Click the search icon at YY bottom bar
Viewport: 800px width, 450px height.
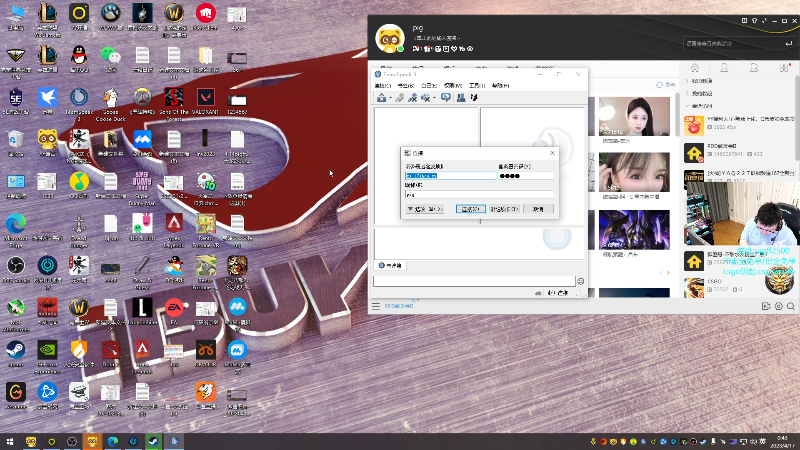pyautogui.click(x=791, y=306)
